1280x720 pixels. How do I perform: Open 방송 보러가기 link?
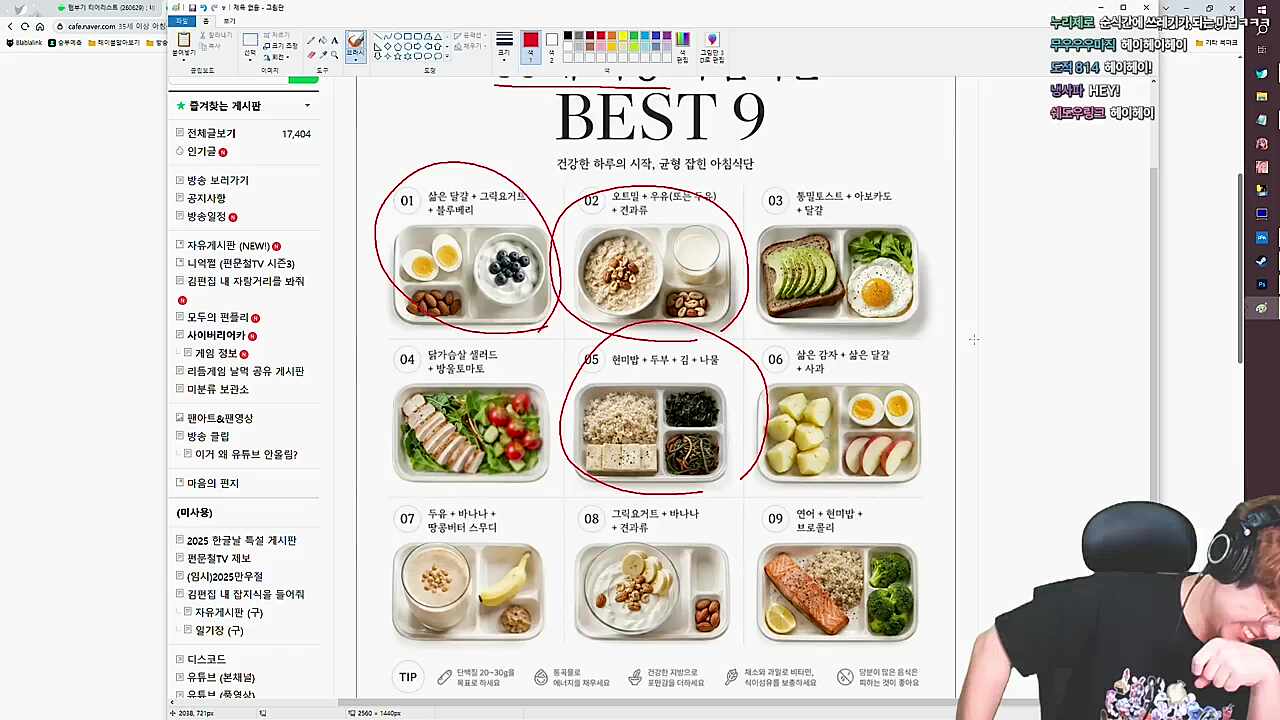[x=218, y=180]
